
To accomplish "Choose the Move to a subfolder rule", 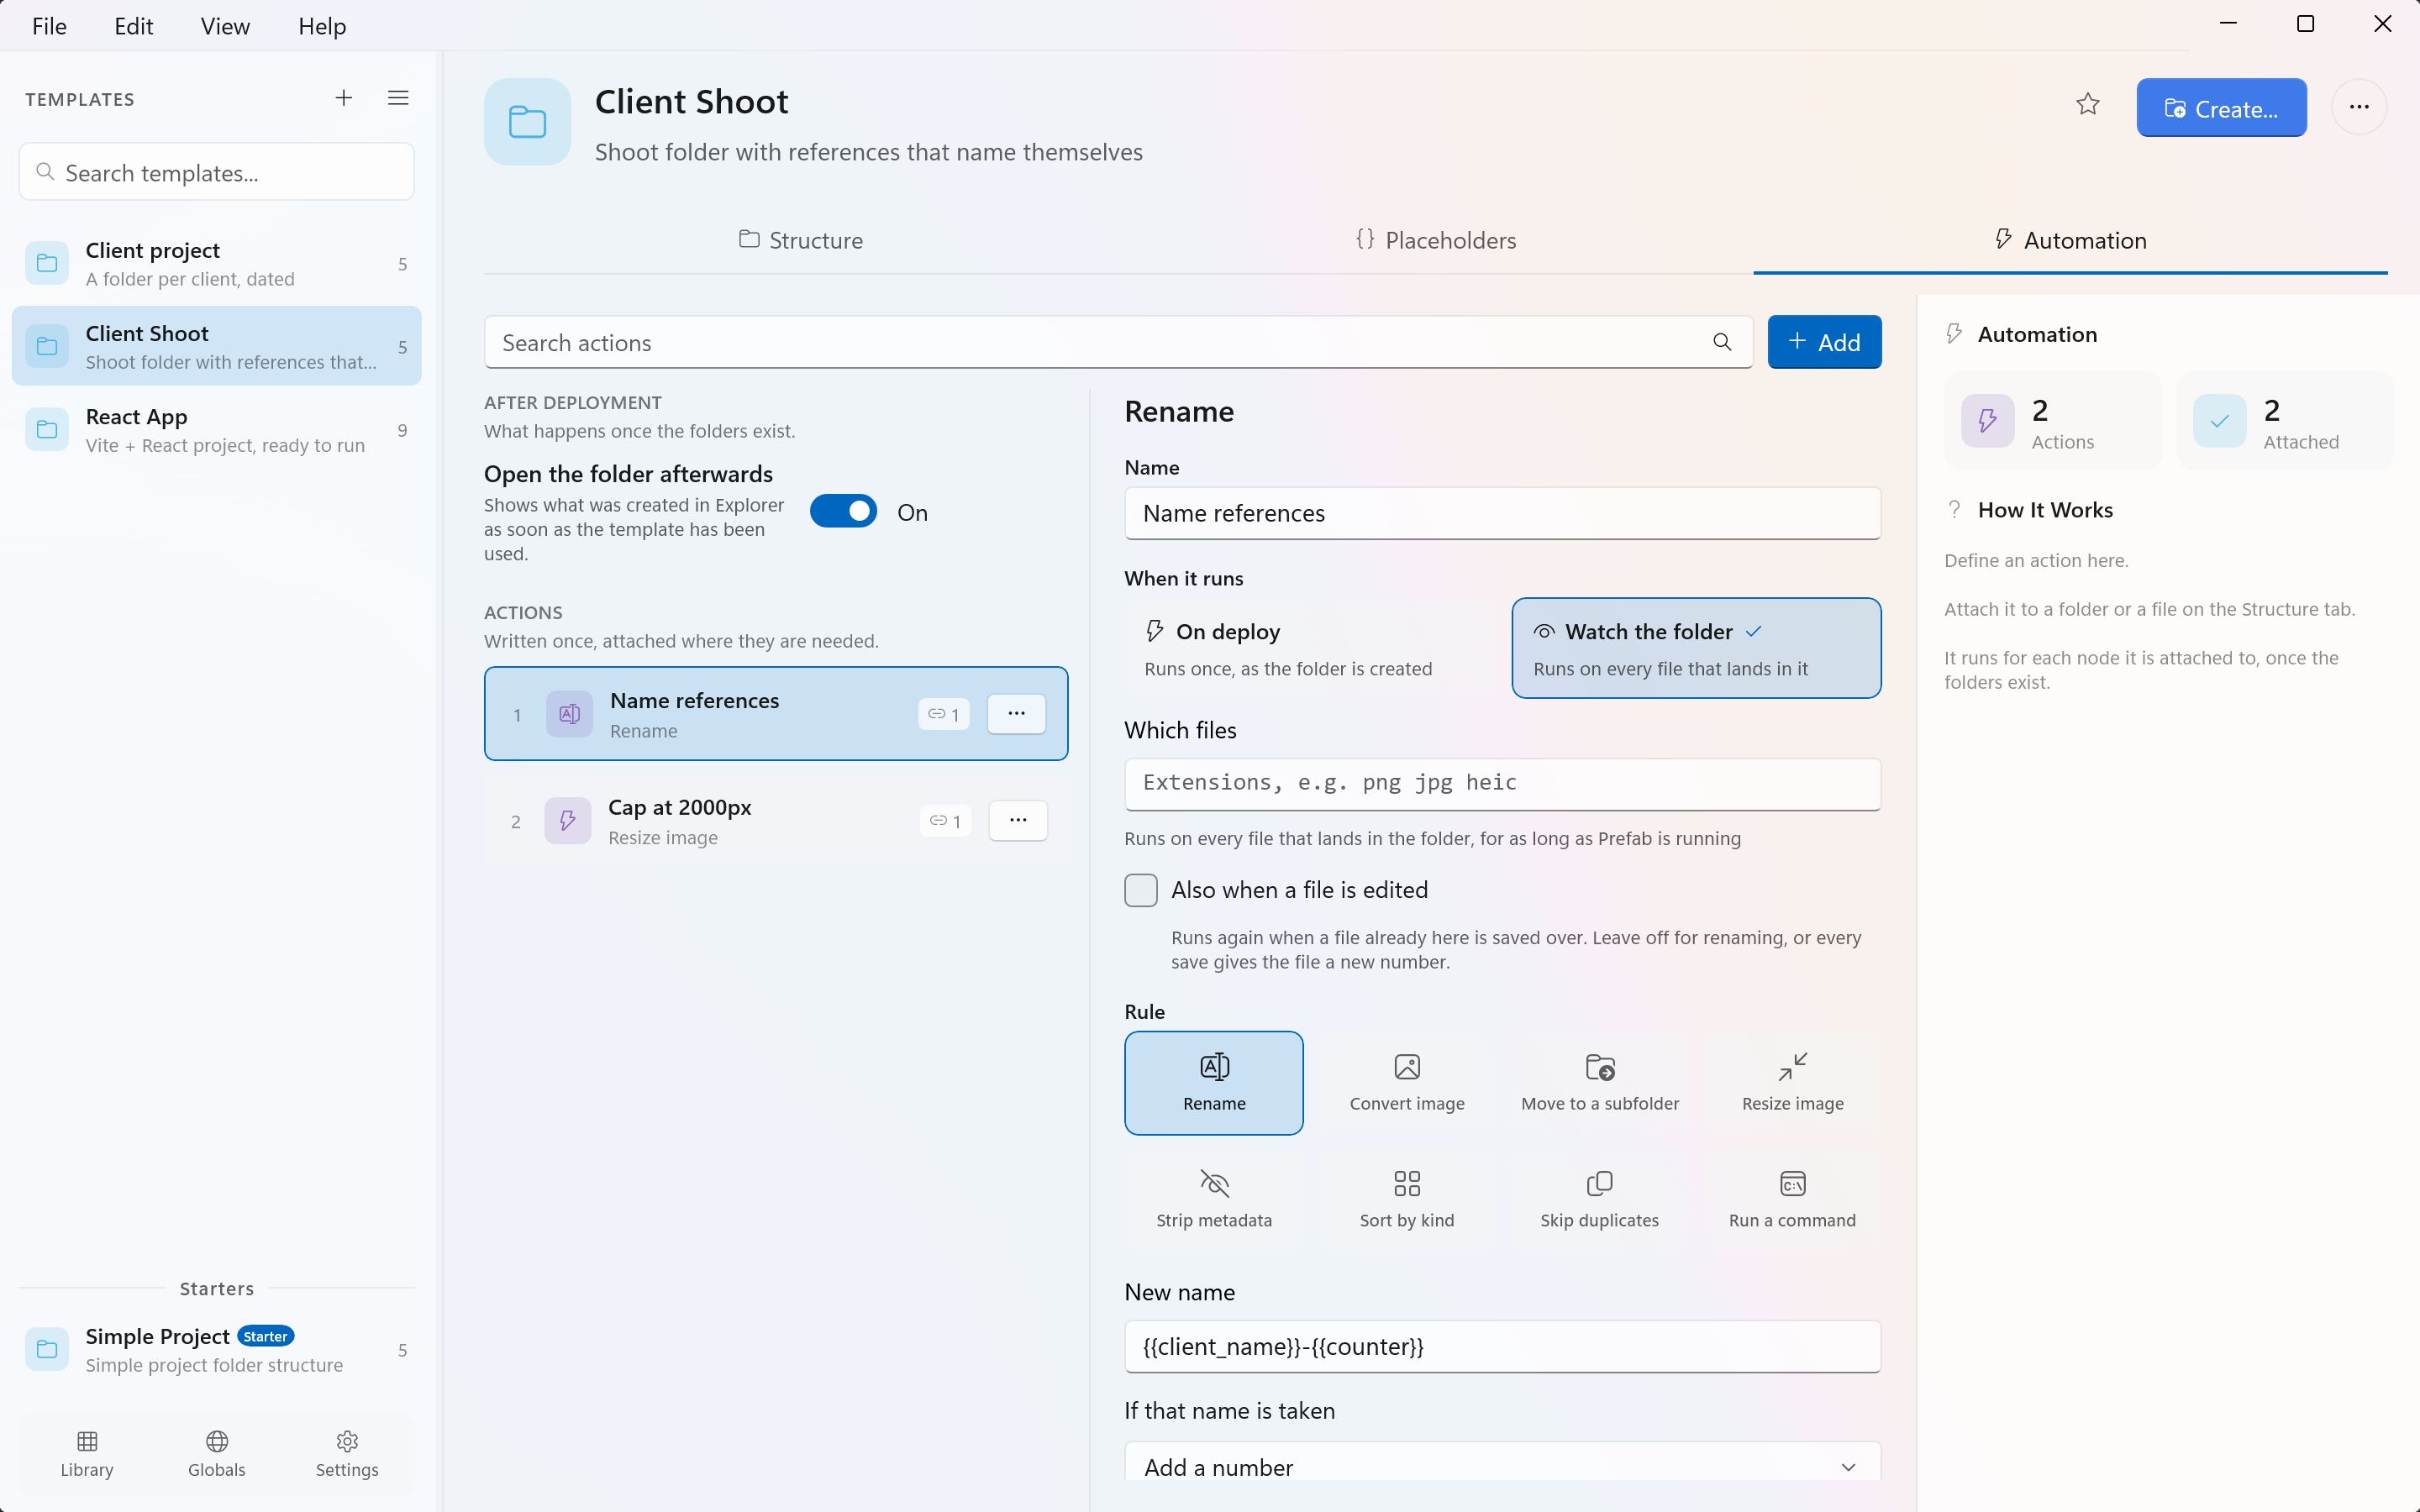I will [x=1600, y=1083].
